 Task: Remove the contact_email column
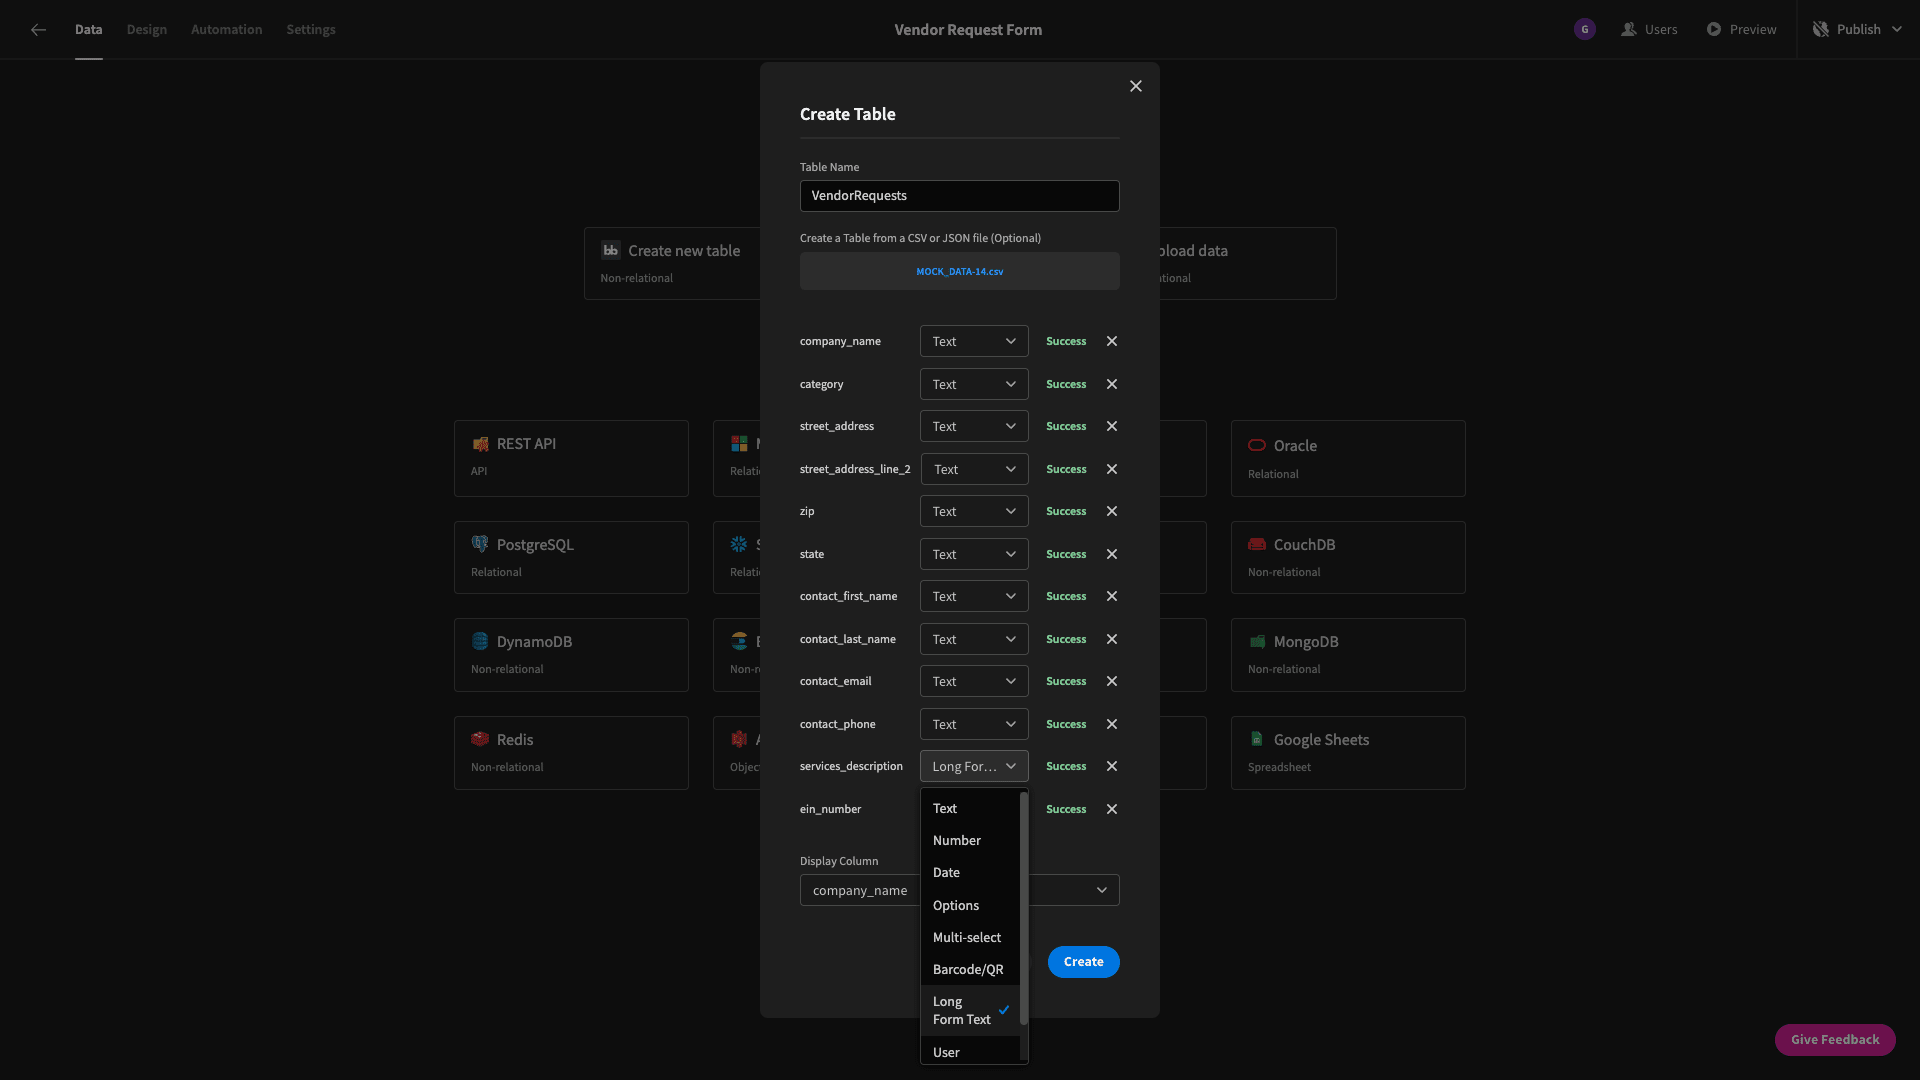click(1112, 681)
